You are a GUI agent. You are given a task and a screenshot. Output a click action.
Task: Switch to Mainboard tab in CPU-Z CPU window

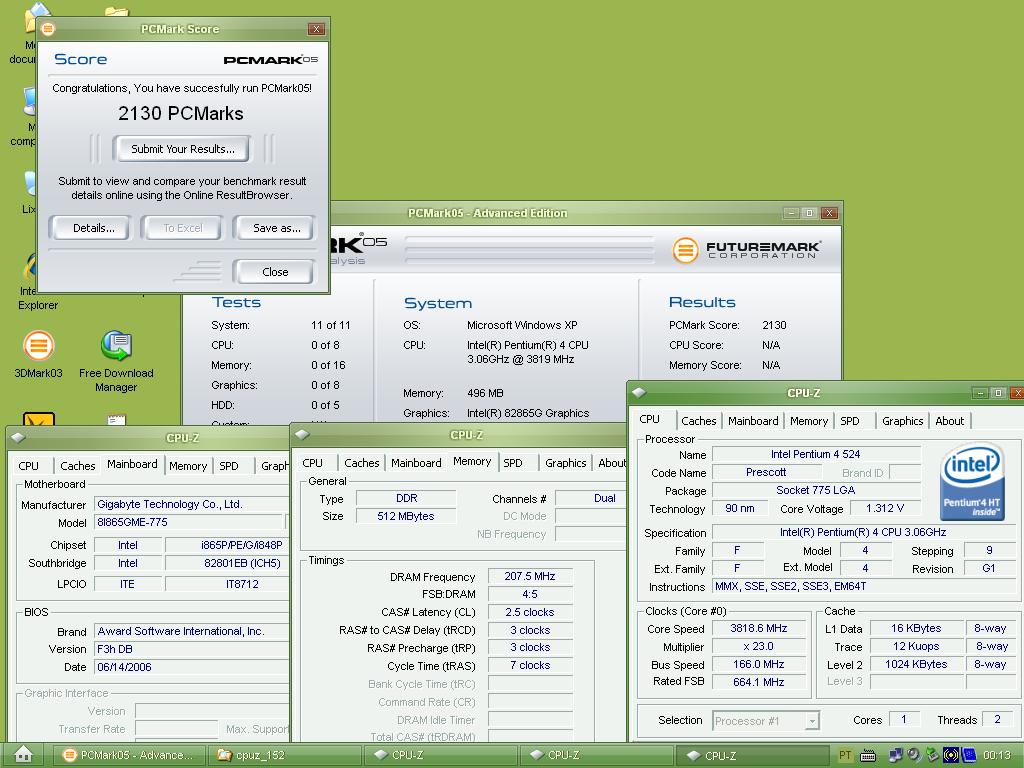tap(753, 421)
